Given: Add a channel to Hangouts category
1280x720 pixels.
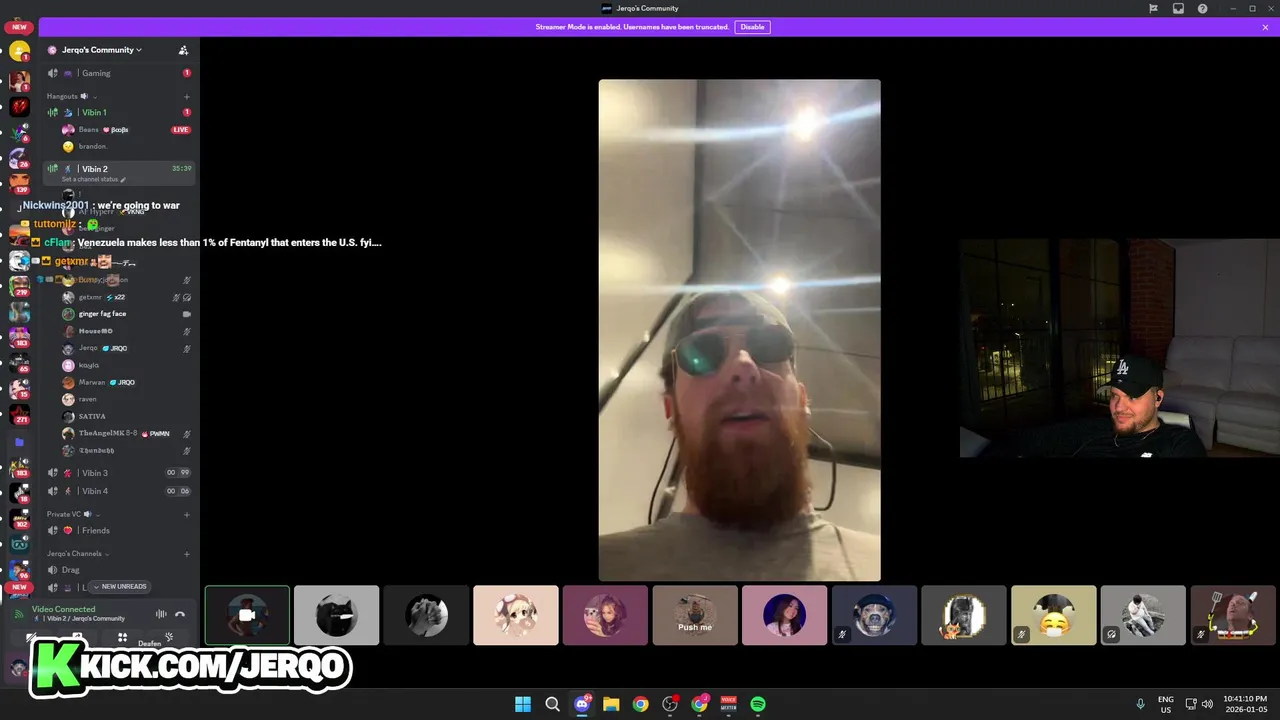Looking at the screenshot, I should point(187,96).
